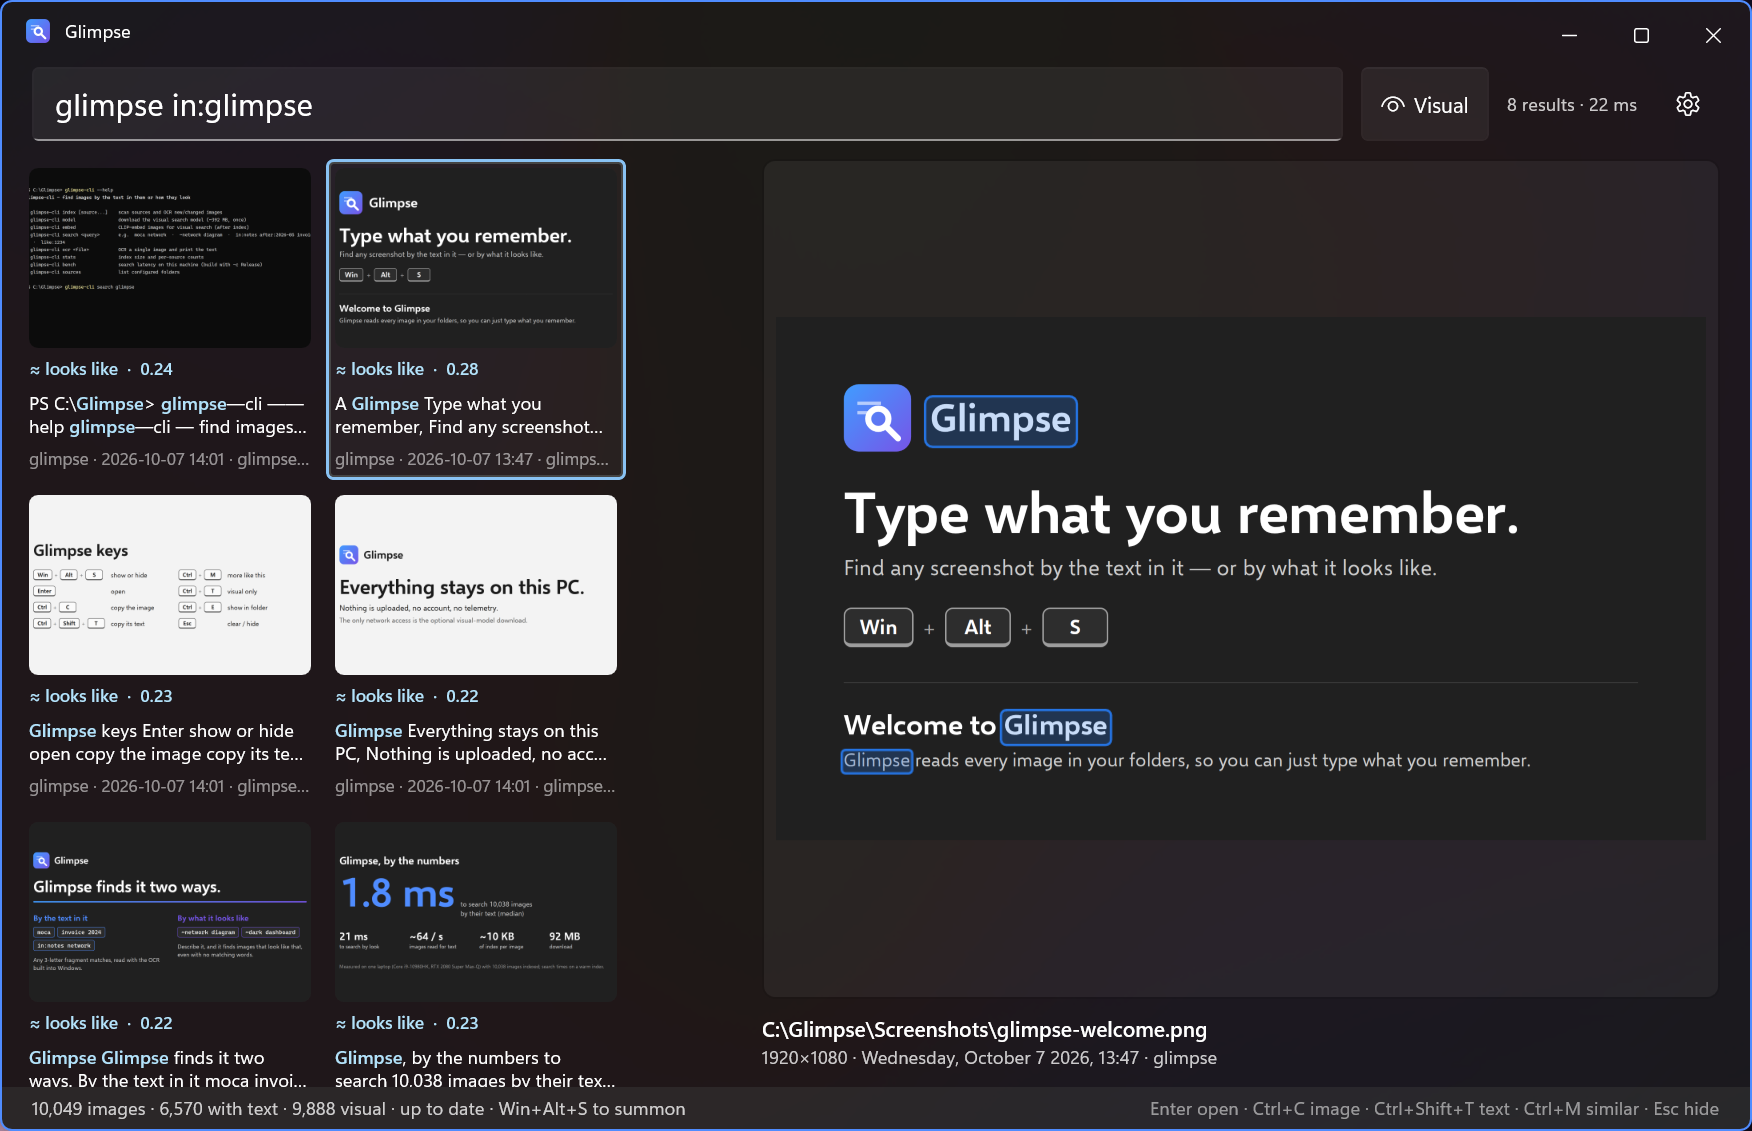Screen dimensions: 1752x1131
Task: Click the Glimpse app icon in title bar
Action: coord(38,32)
